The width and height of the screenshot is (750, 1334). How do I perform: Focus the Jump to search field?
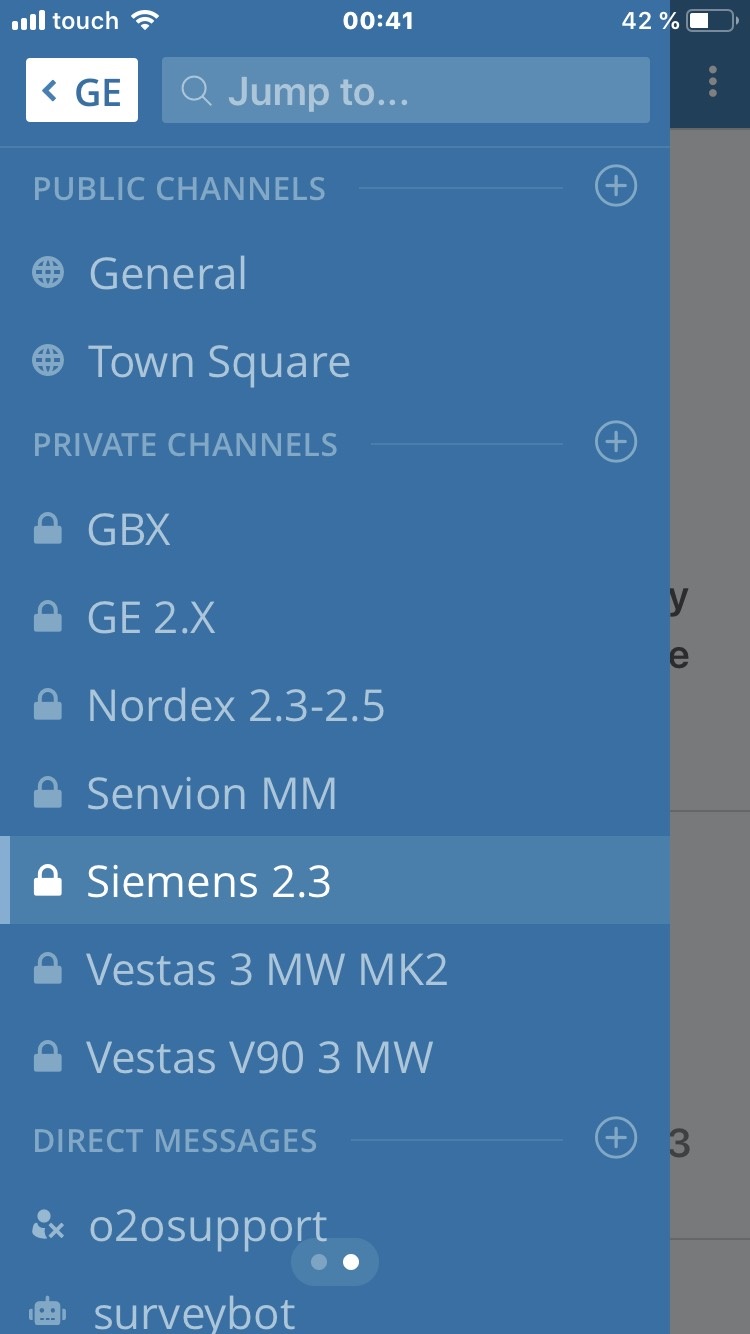pyautogui.click(x=406, y=90)
